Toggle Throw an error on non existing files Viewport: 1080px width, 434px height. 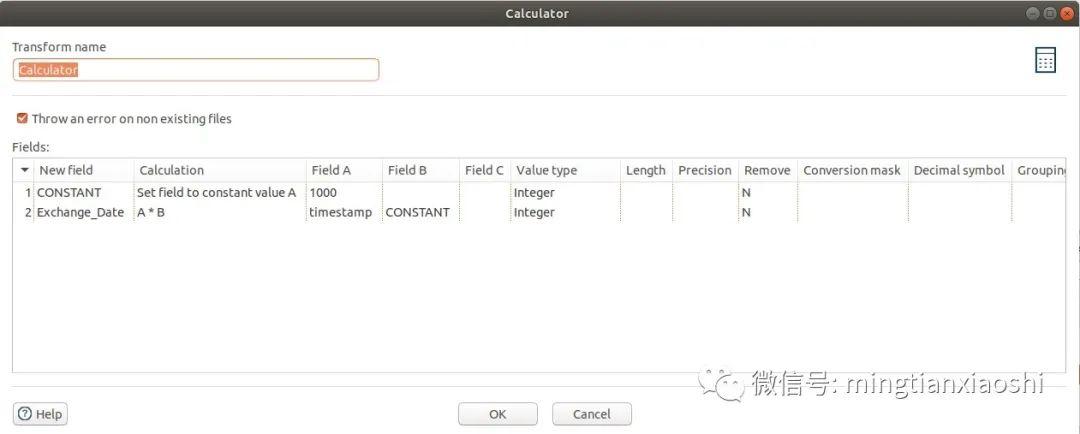[x=22, y=118]
